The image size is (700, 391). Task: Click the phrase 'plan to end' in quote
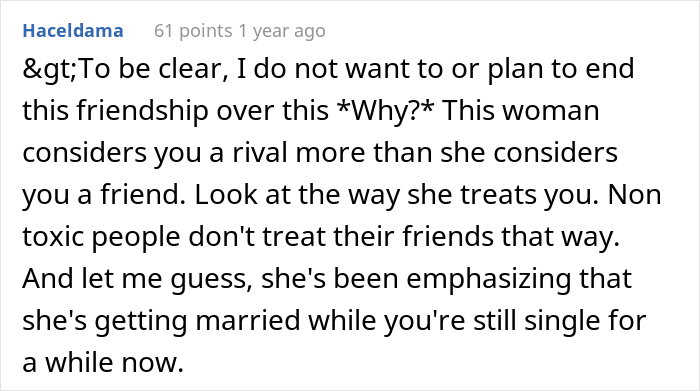(x=561, y=70)
